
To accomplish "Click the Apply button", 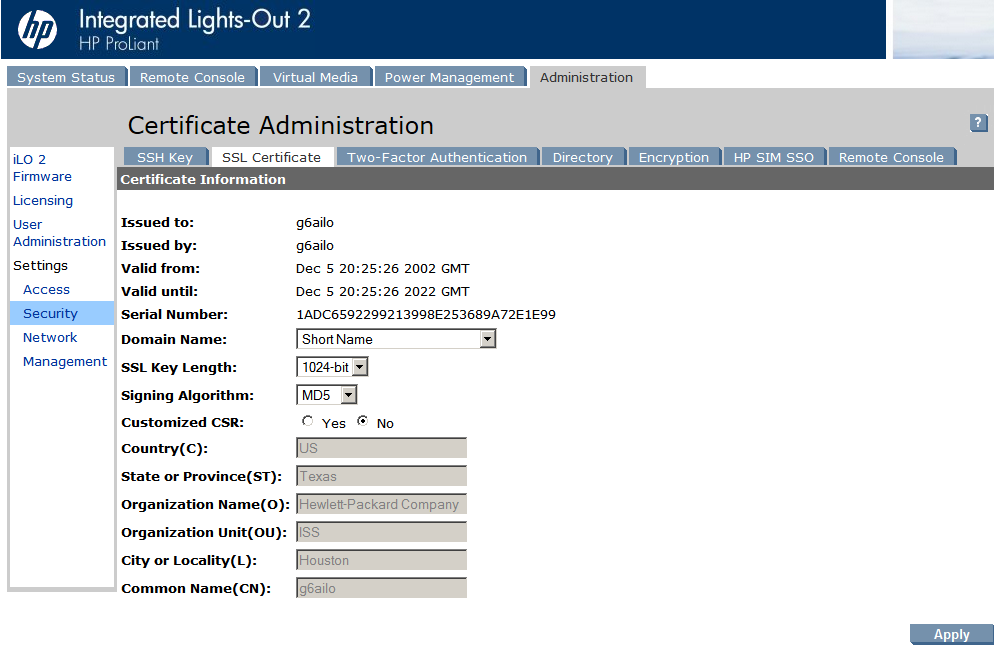I will 952,634.
